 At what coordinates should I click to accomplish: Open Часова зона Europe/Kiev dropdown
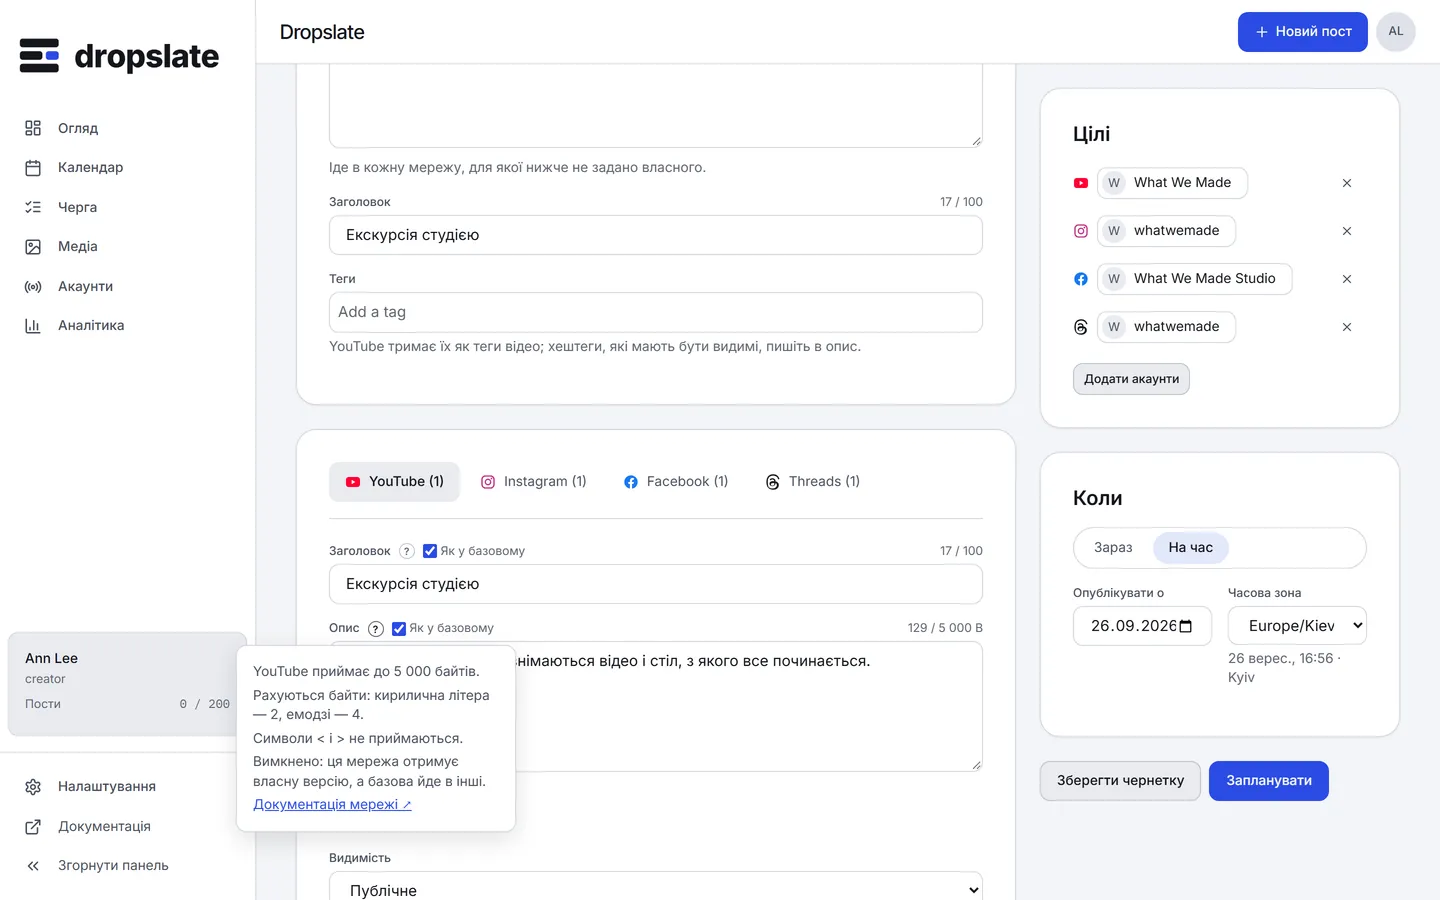point(1297,626)
